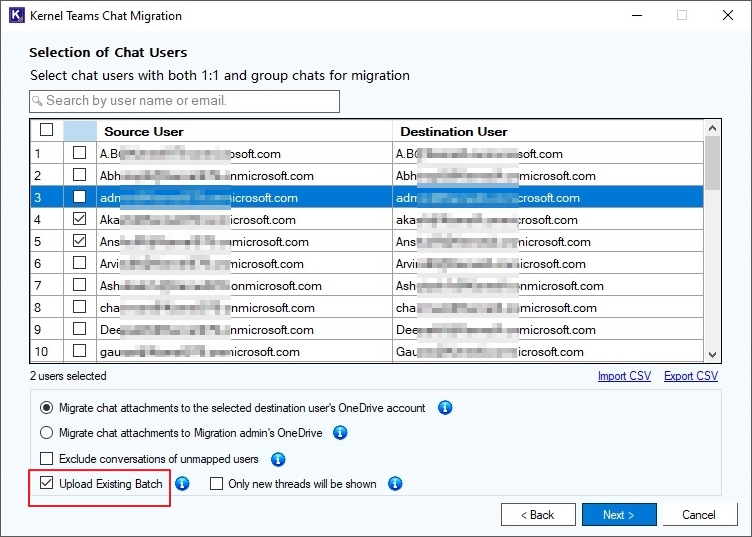The image size is (752, 537).
Task: Proceed with the Next button
Action: pos(619,515)
